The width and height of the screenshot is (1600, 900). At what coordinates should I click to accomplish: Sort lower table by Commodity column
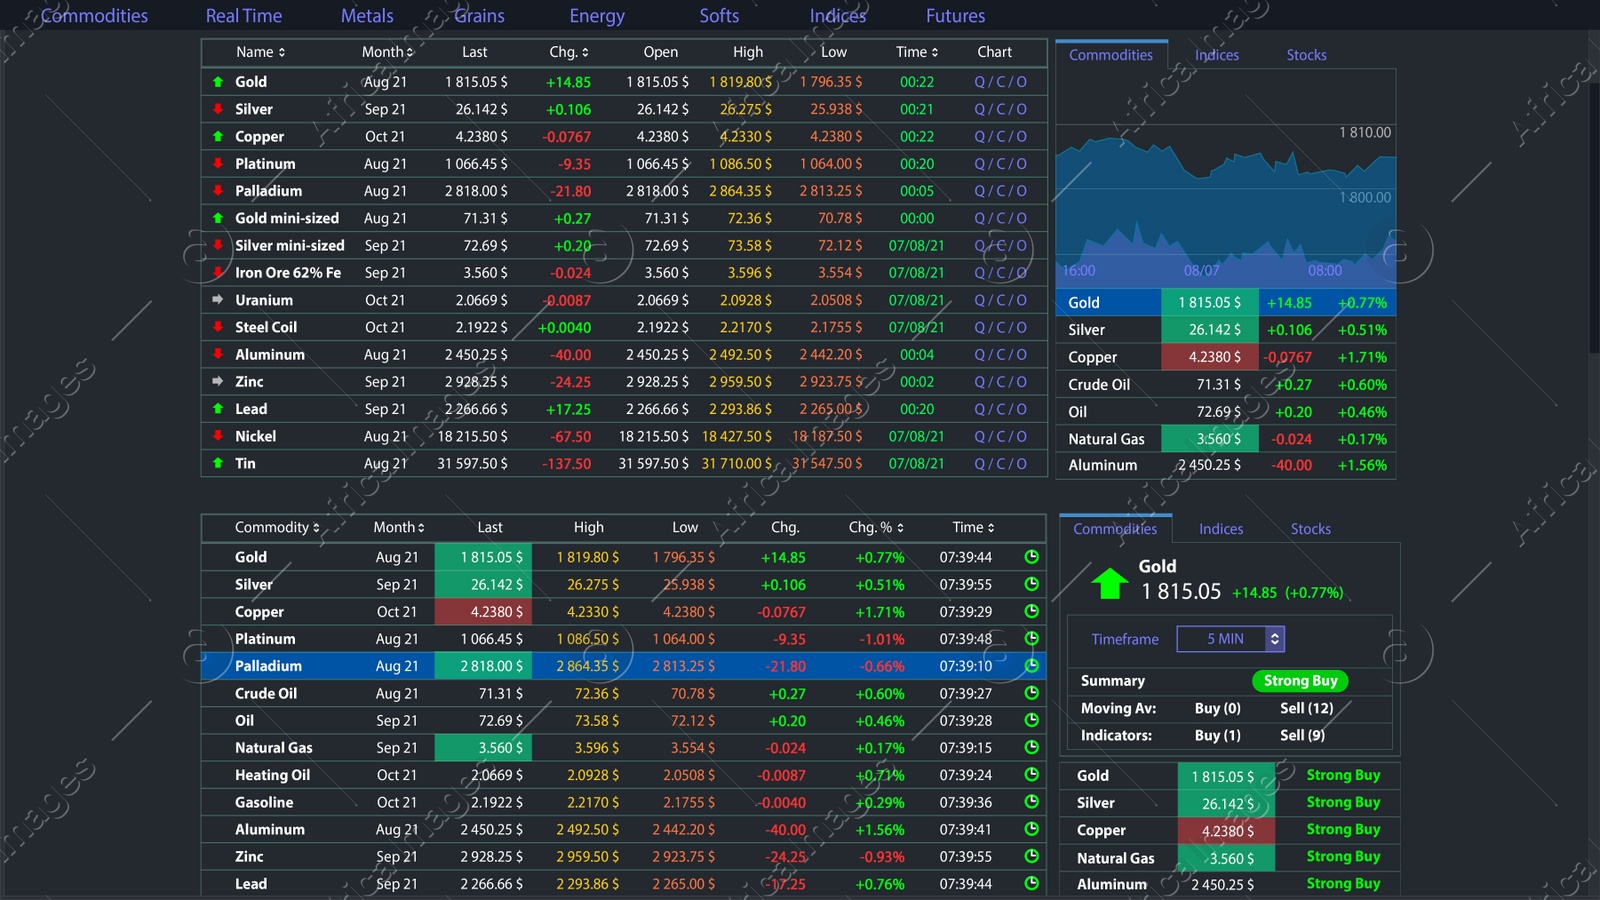pos(278,527)
